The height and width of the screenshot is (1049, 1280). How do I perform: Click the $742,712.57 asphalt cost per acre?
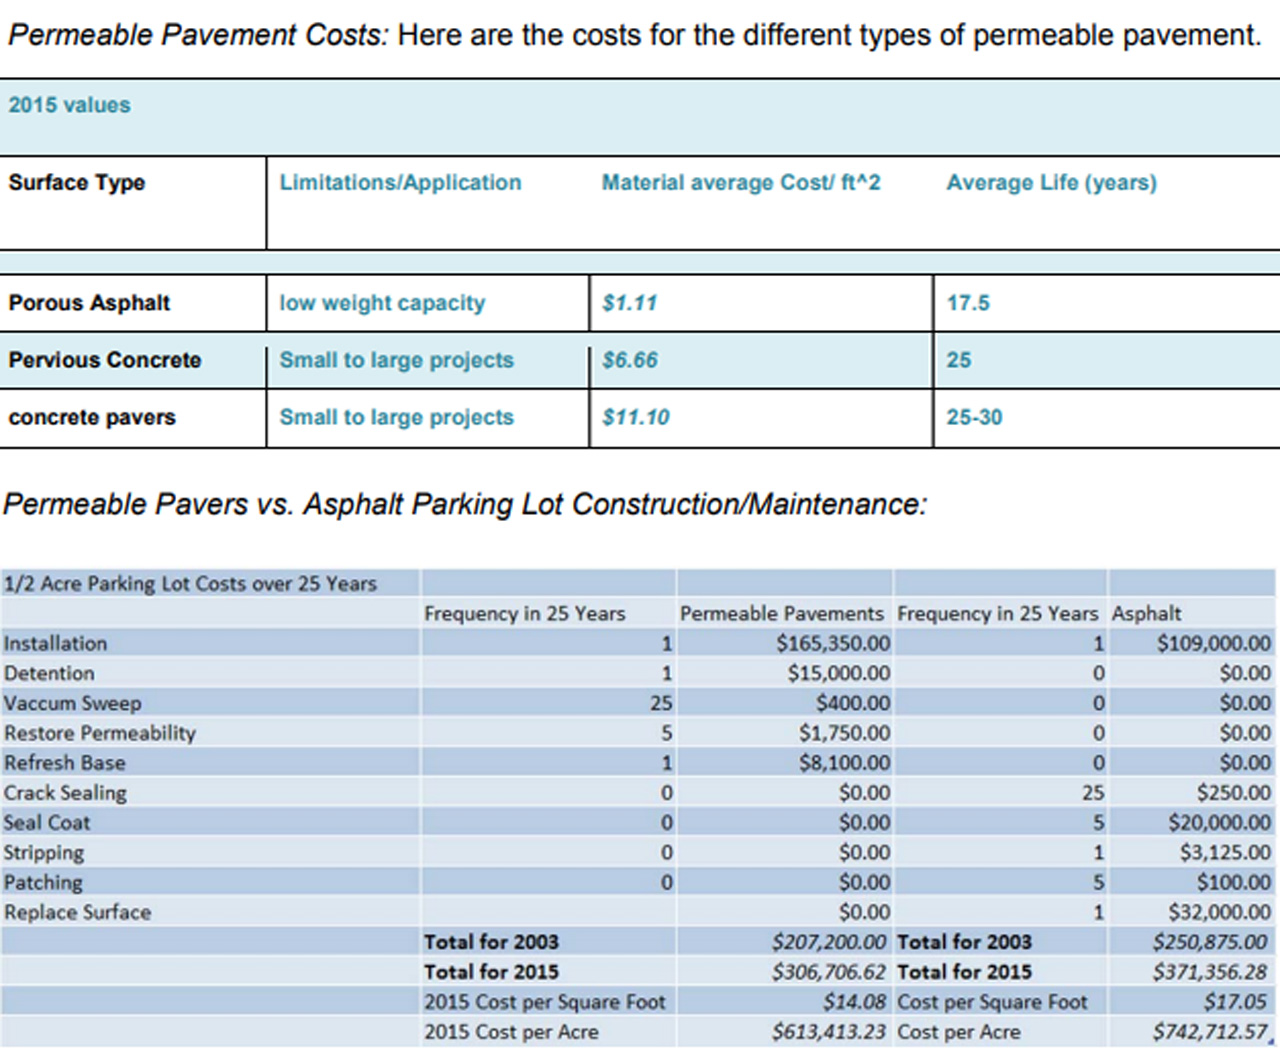pos(1210,1032)
